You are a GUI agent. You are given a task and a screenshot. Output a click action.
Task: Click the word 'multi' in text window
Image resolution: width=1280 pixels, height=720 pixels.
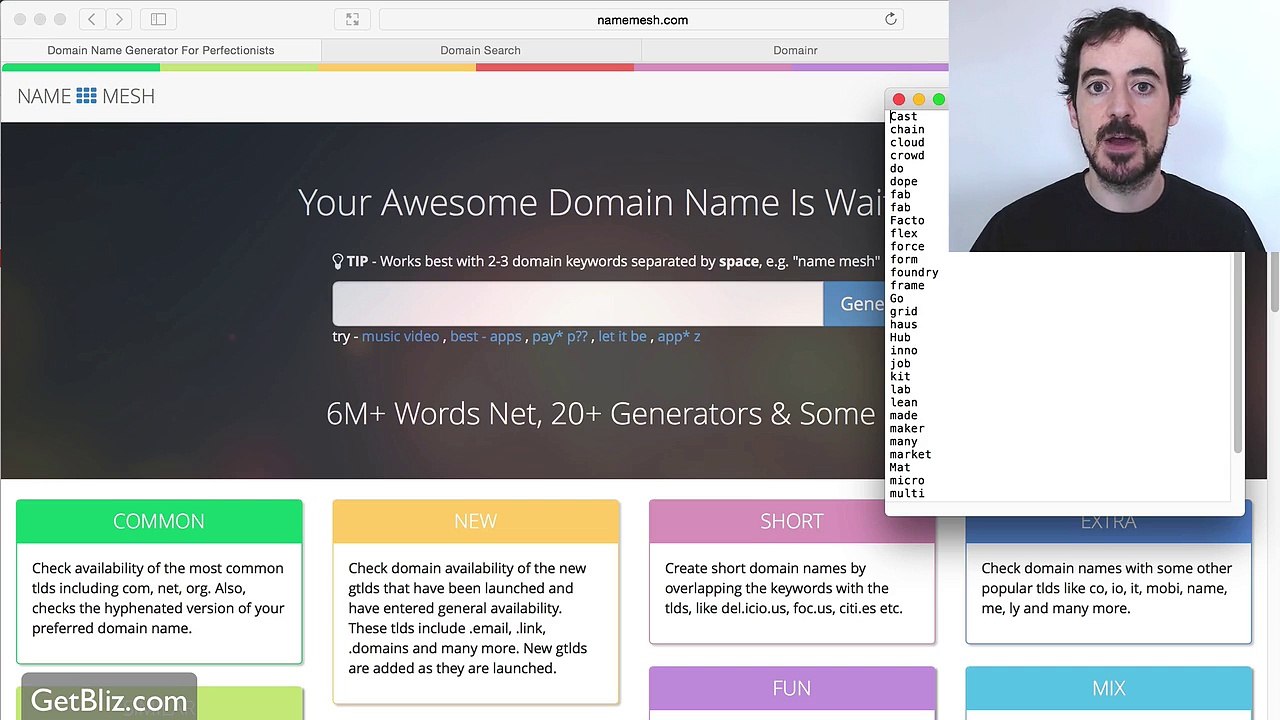click(x=907, y=493)
